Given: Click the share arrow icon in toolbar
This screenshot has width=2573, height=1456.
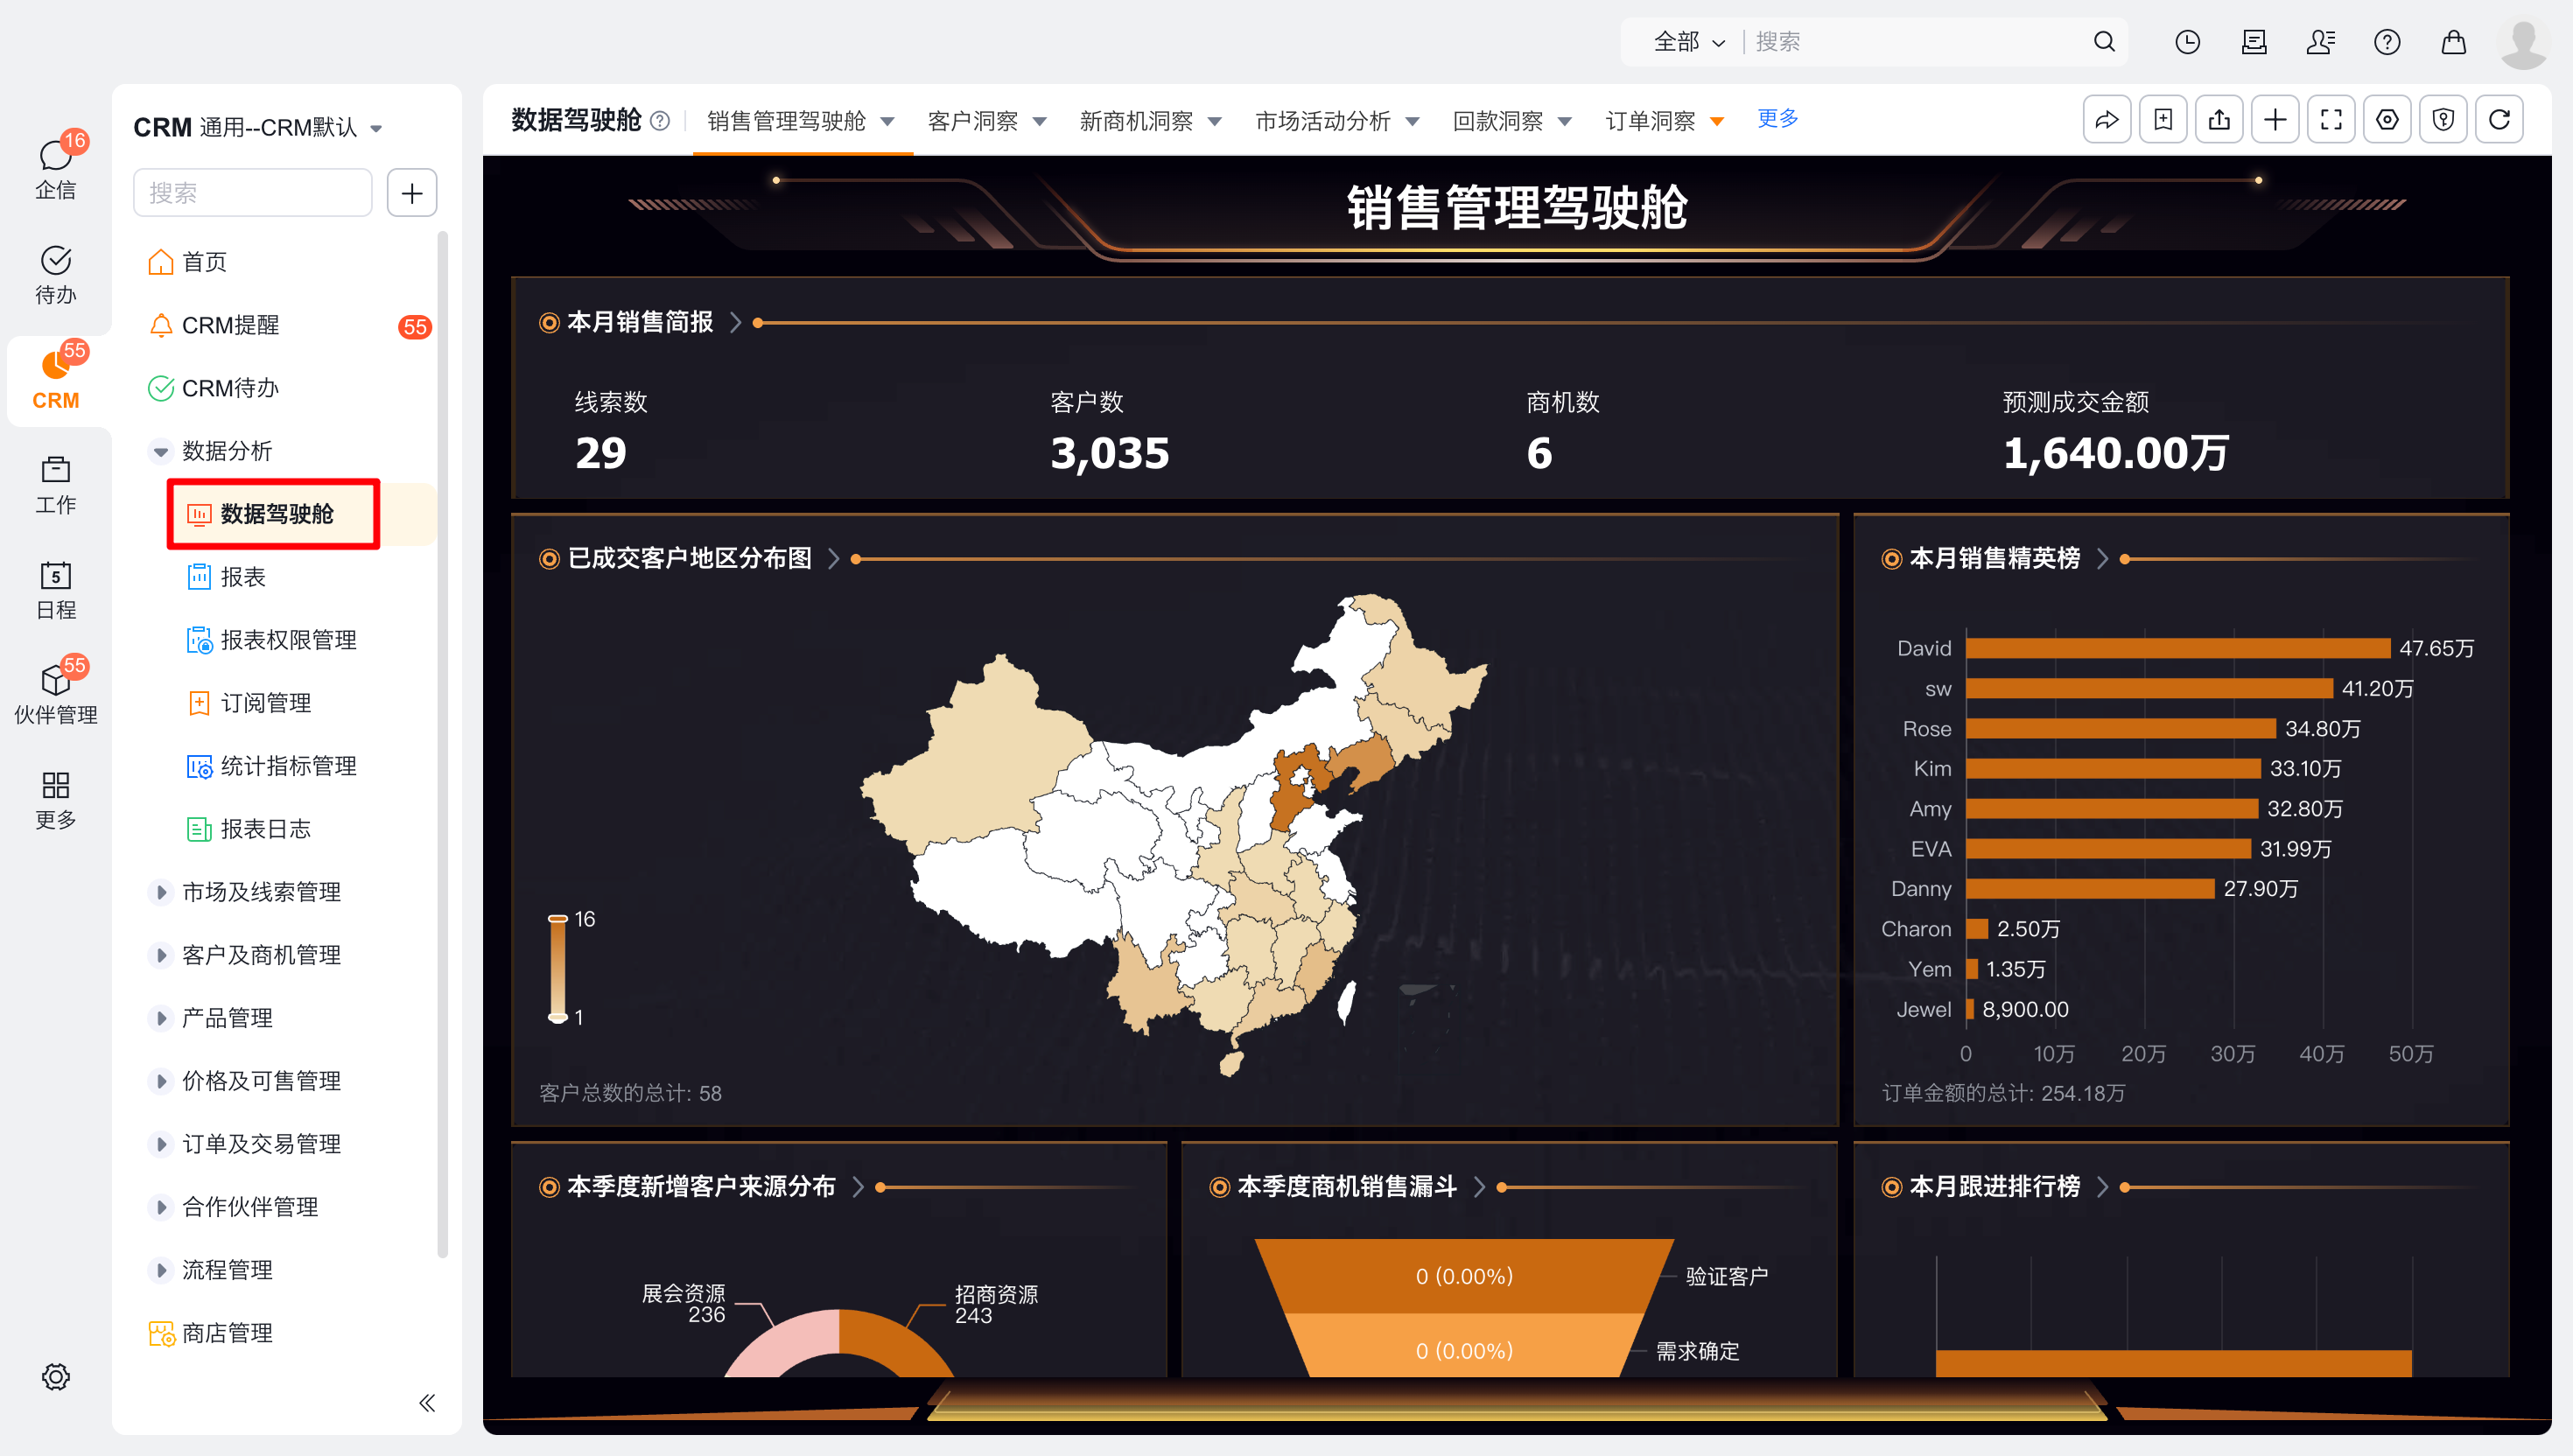Looking at the screenshot, I should (2106, 120).
